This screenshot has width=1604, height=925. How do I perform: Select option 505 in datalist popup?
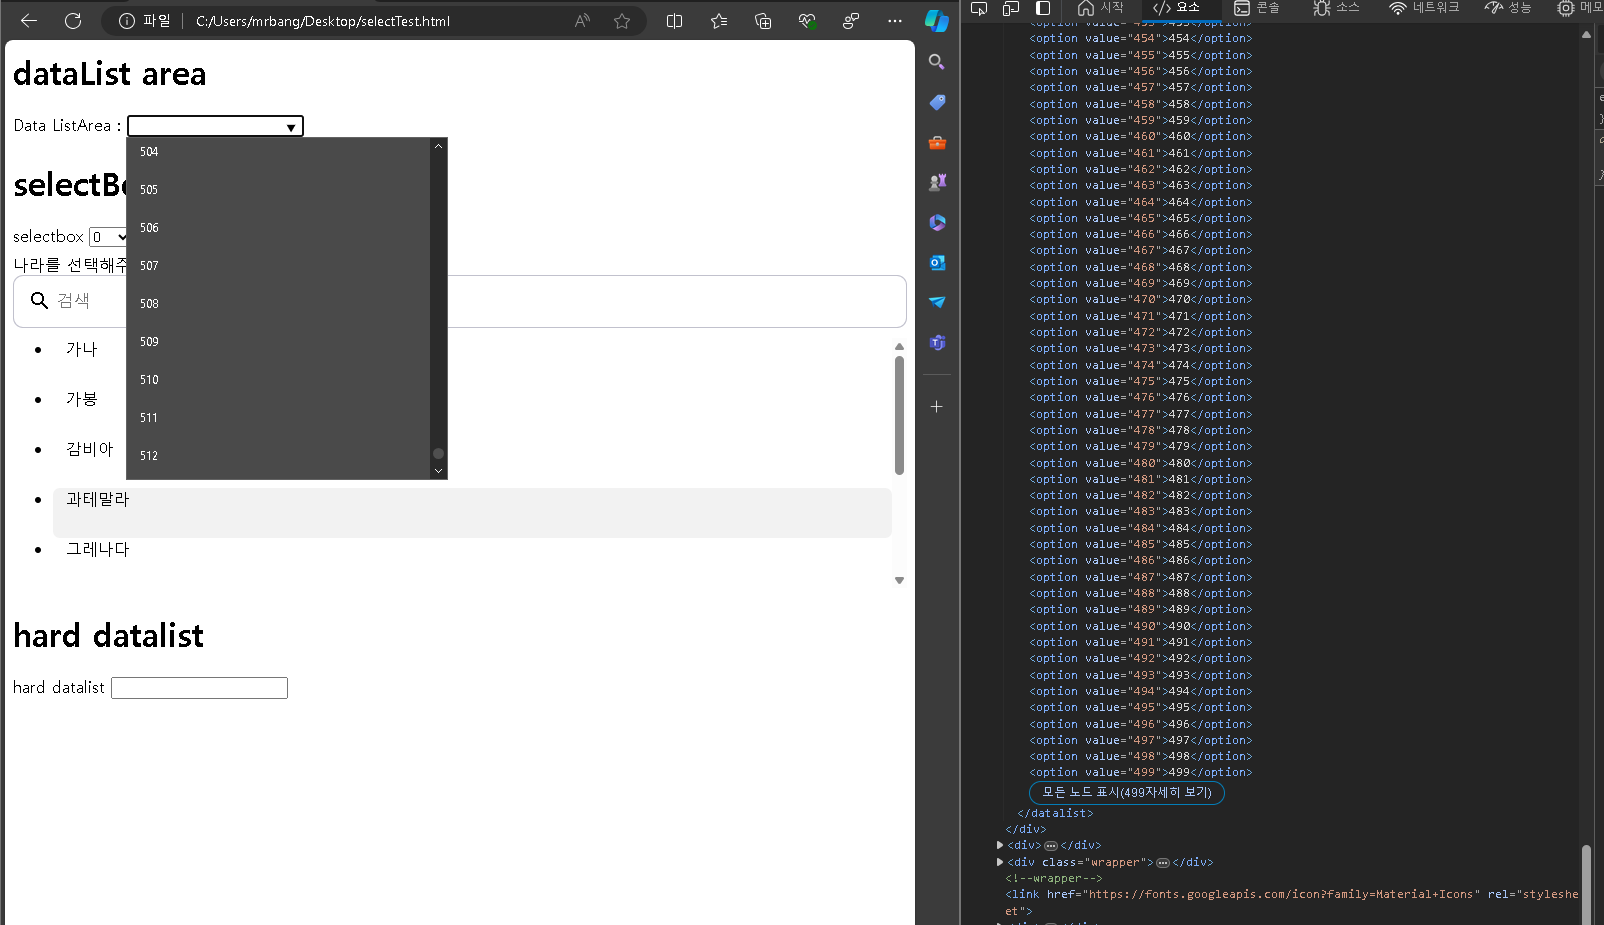point(279,190)
